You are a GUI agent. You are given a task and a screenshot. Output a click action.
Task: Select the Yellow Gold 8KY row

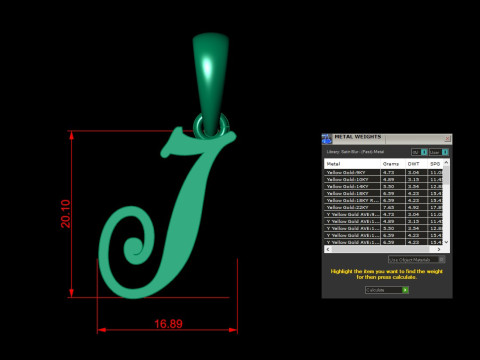384,172
